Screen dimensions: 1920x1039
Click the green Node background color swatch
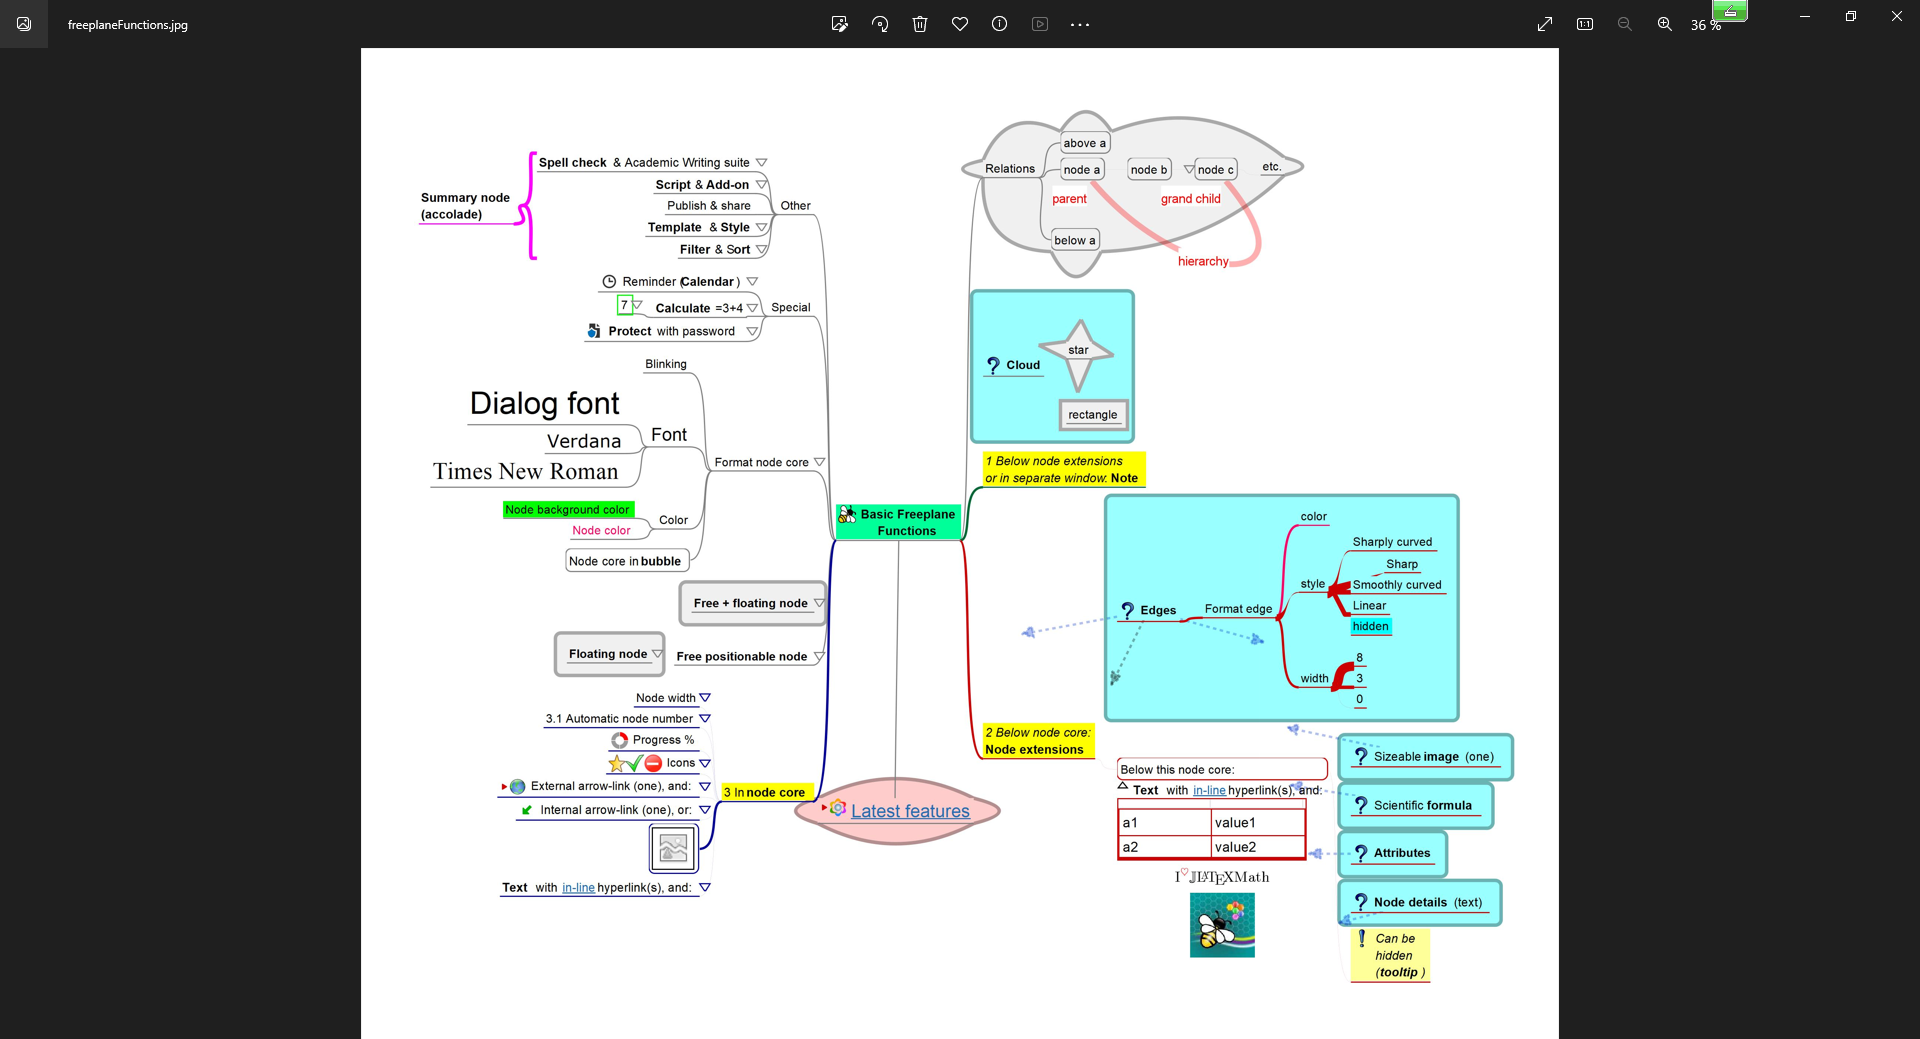pyautogui.click(x=567, y=510)
